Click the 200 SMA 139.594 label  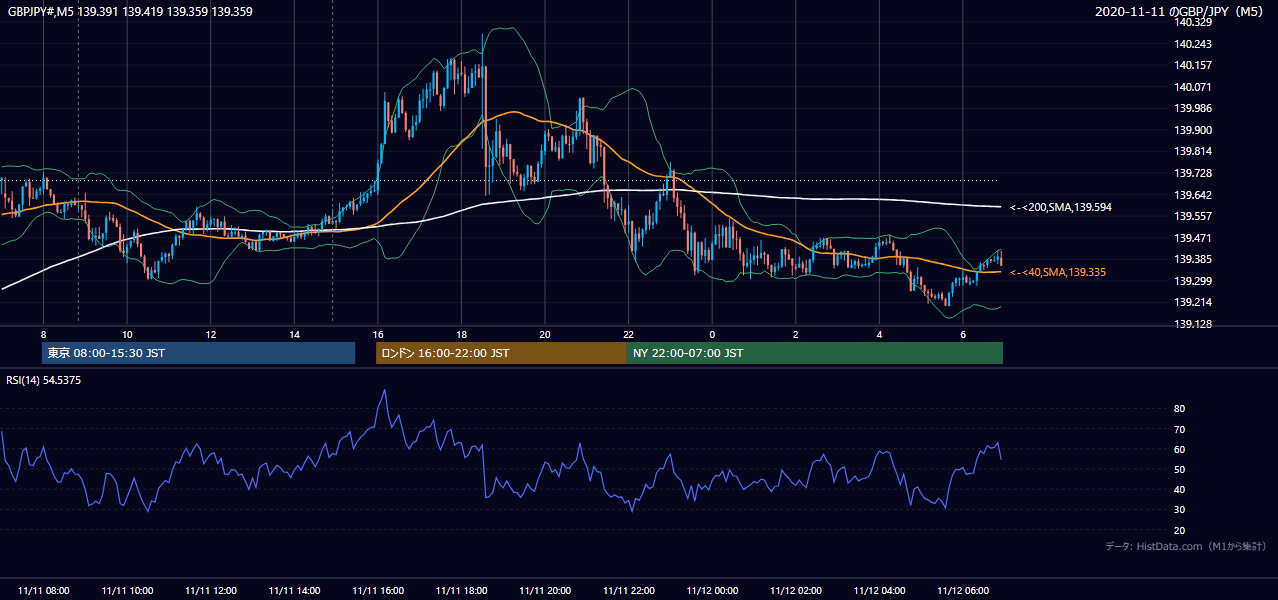[1061, 207]
